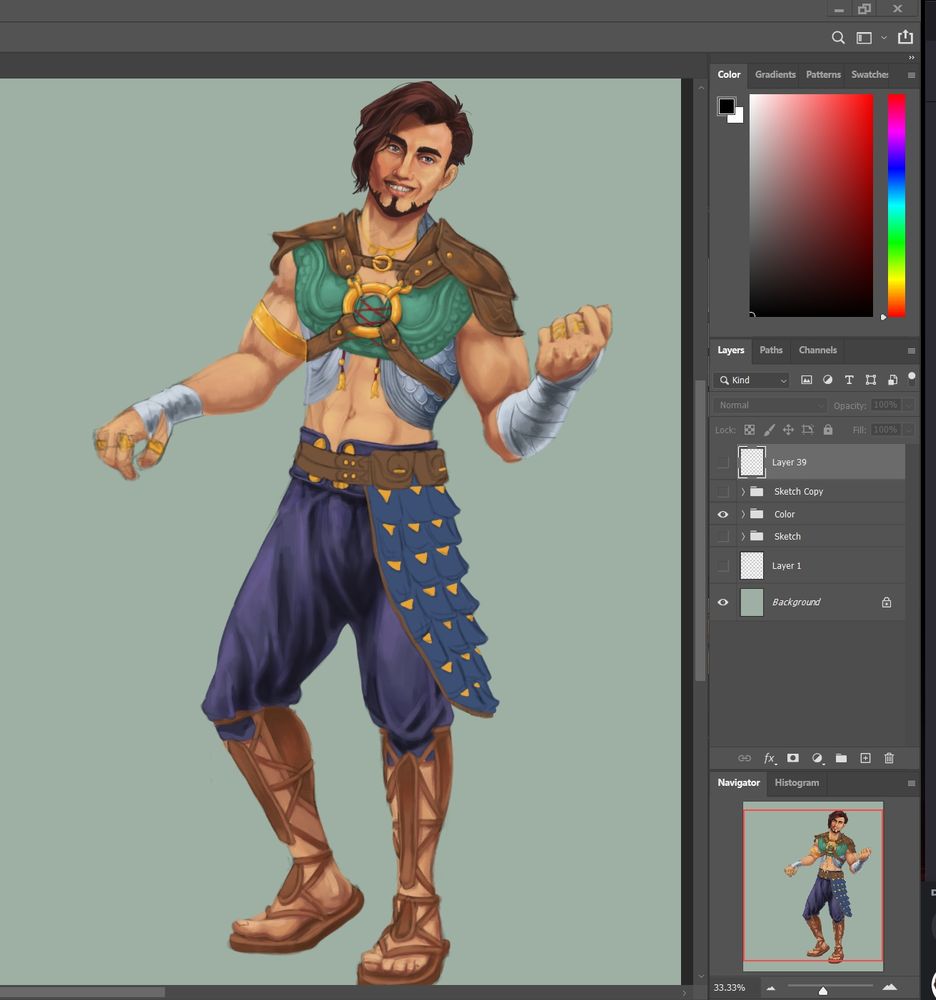Click the delete layer trash icon
This screenshot has width=936, height=1000.
coord(889,759)
